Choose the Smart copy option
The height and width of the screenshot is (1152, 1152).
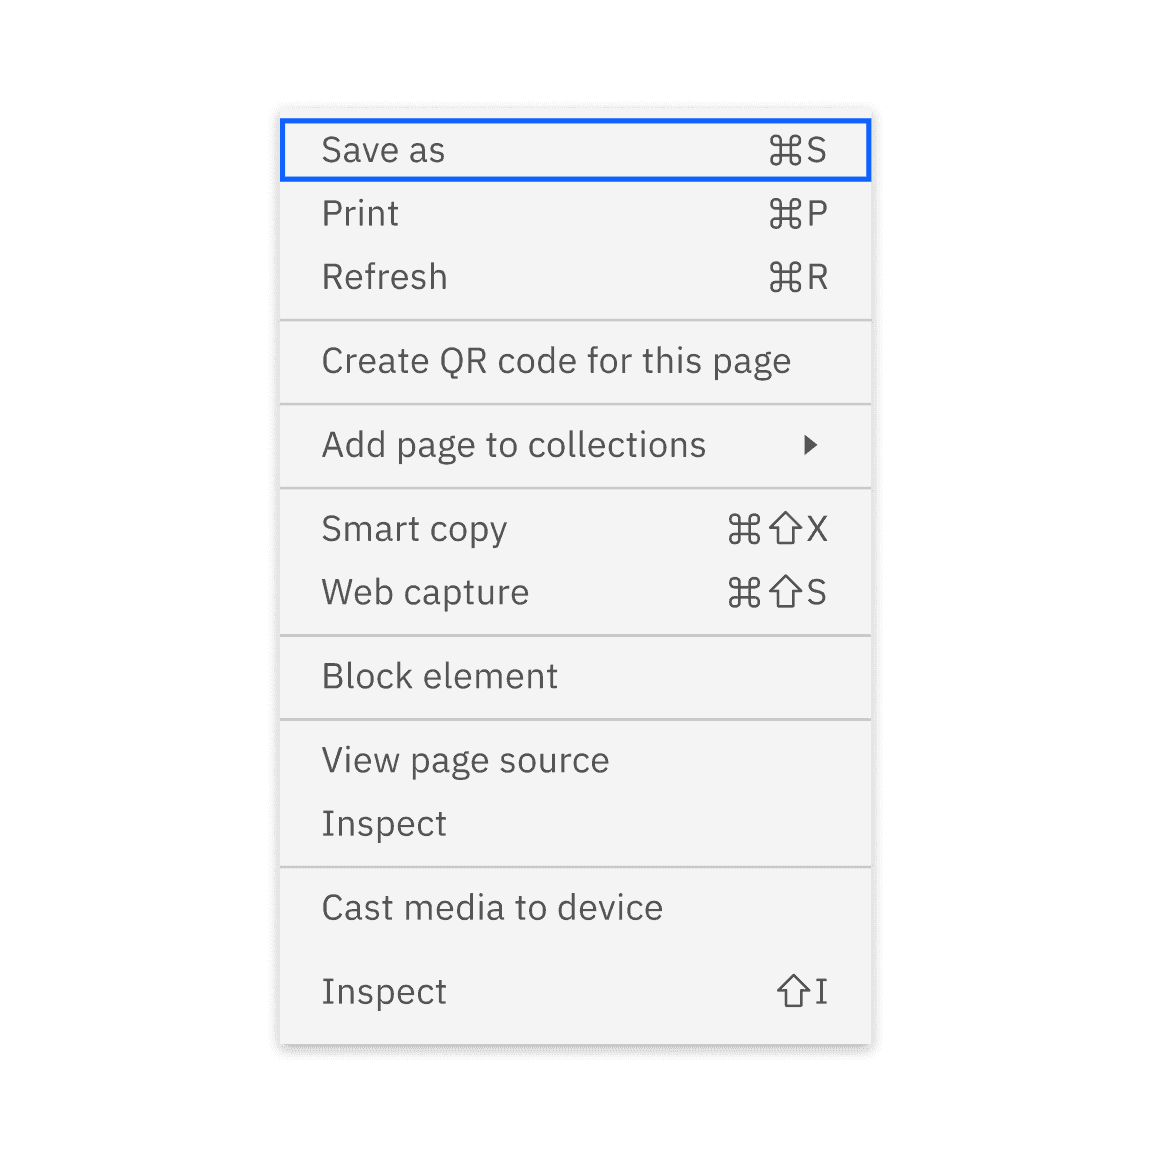[x=414, y=529]
